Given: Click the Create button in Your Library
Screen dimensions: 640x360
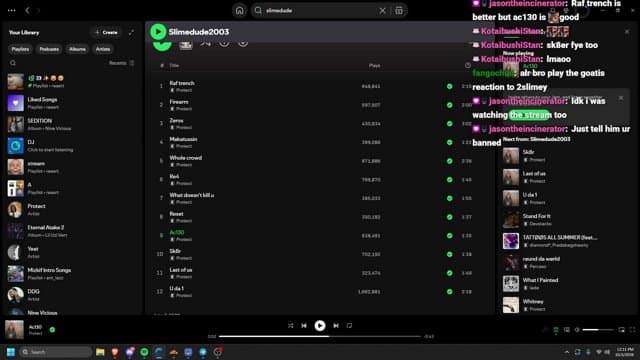Looking at the screenshot, I should [x=106, y=32].
